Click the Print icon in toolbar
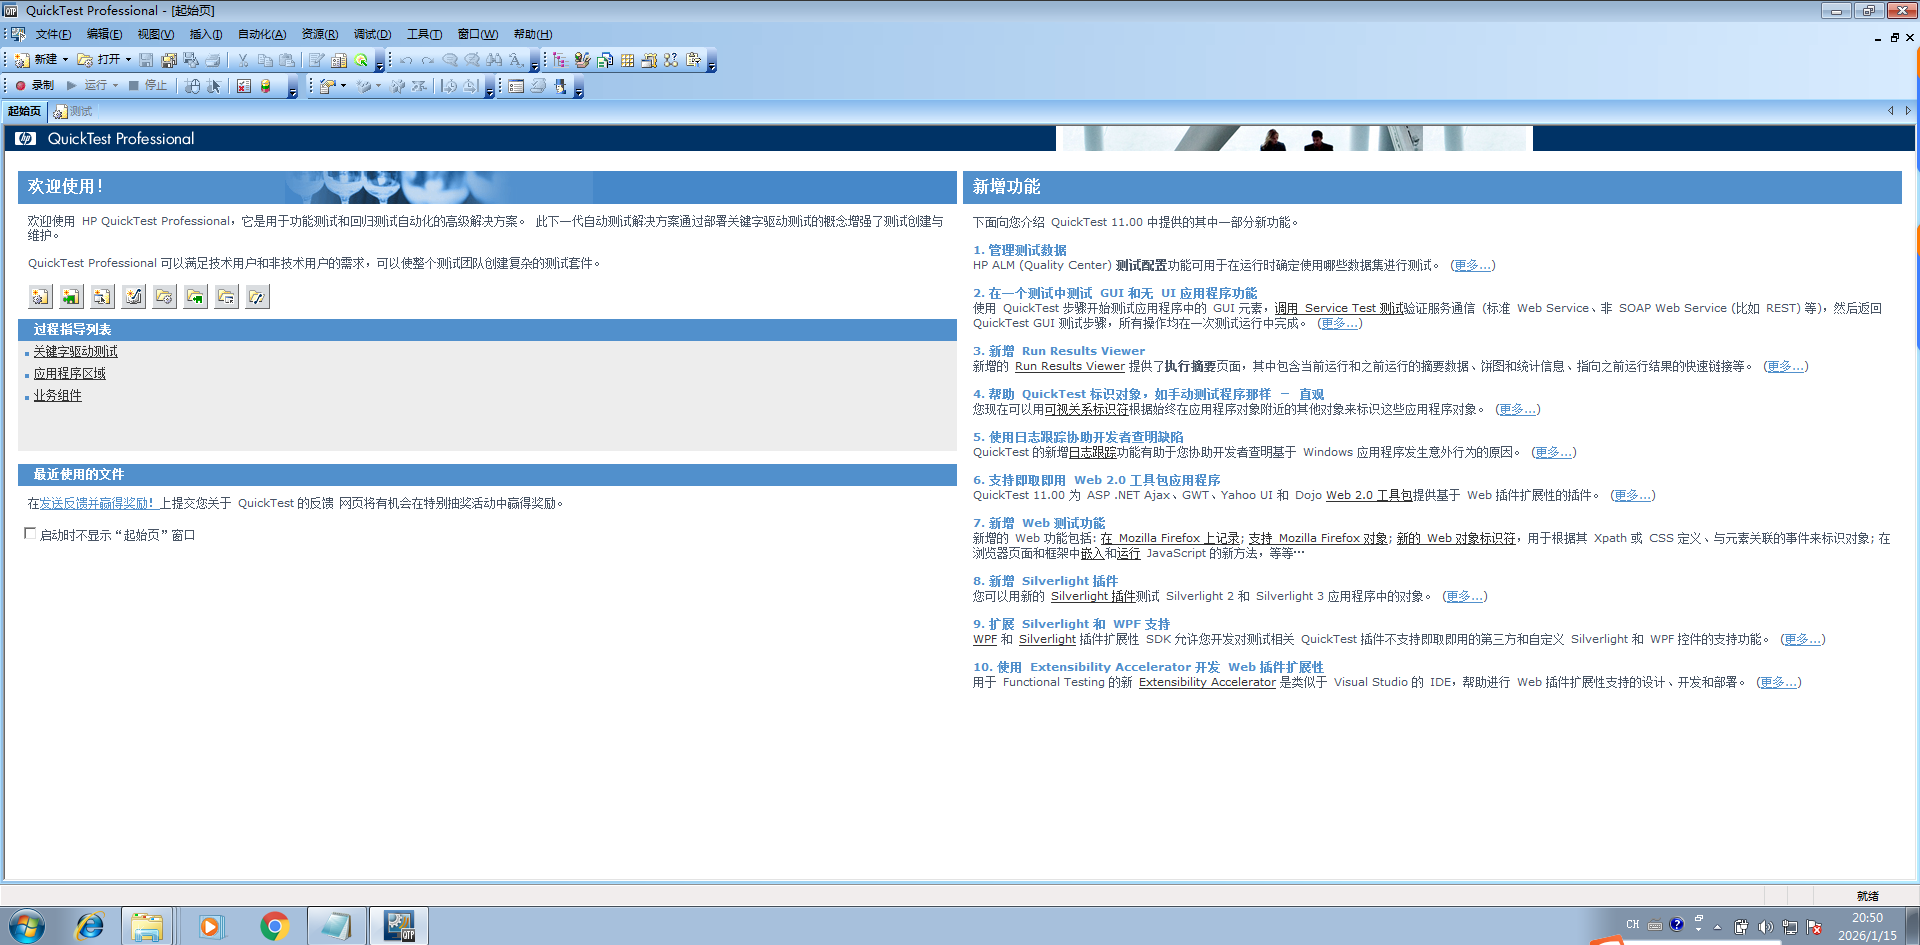 (212, 60)
